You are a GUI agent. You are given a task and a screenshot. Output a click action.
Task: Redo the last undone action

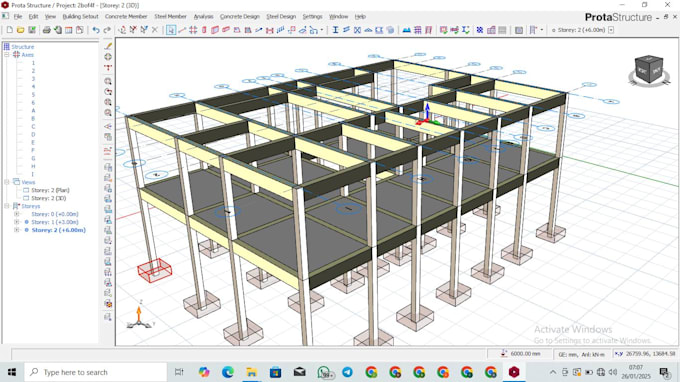(x=107, y=30)
